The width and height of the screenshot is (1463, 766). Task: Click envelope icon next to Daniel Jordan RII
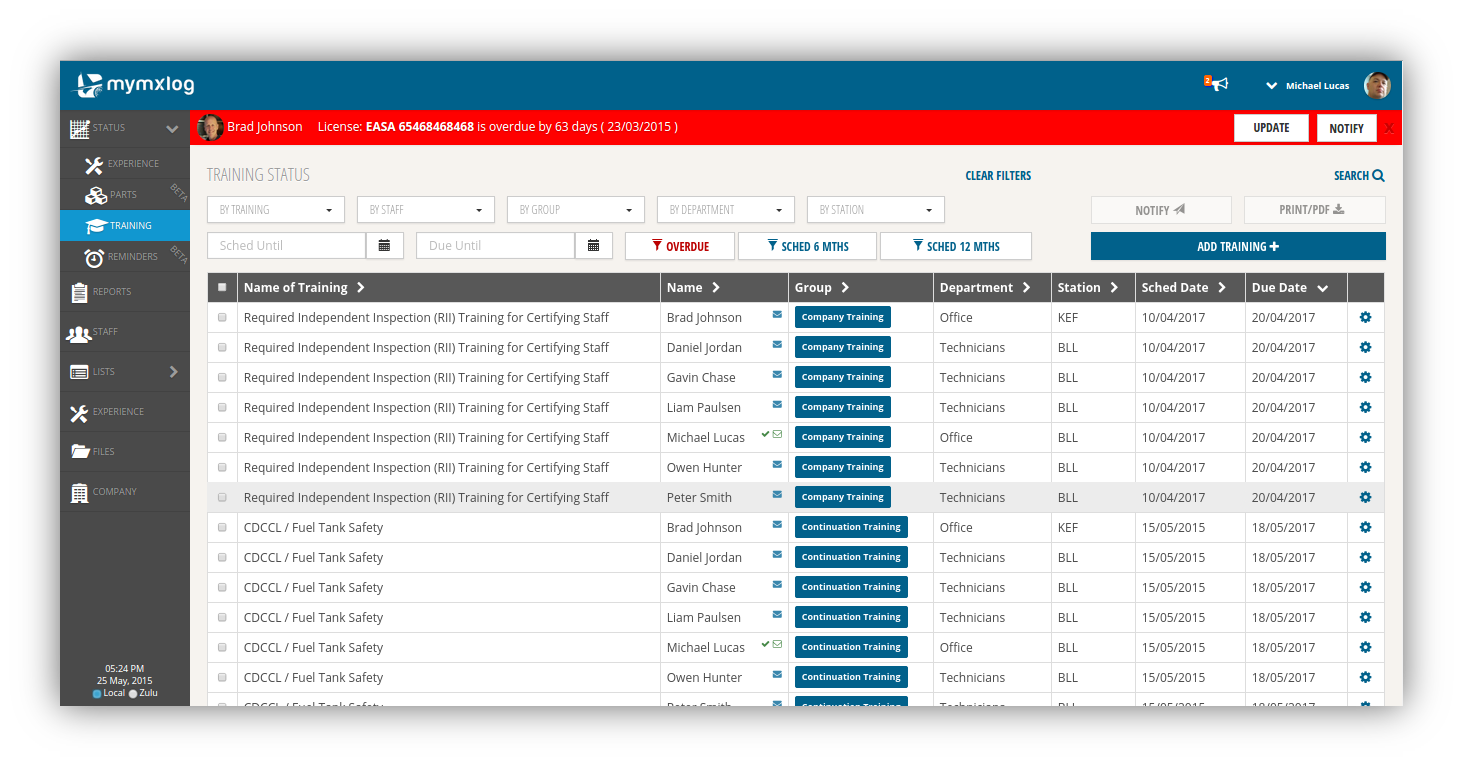pyautogui.click(x=777, y=345)
